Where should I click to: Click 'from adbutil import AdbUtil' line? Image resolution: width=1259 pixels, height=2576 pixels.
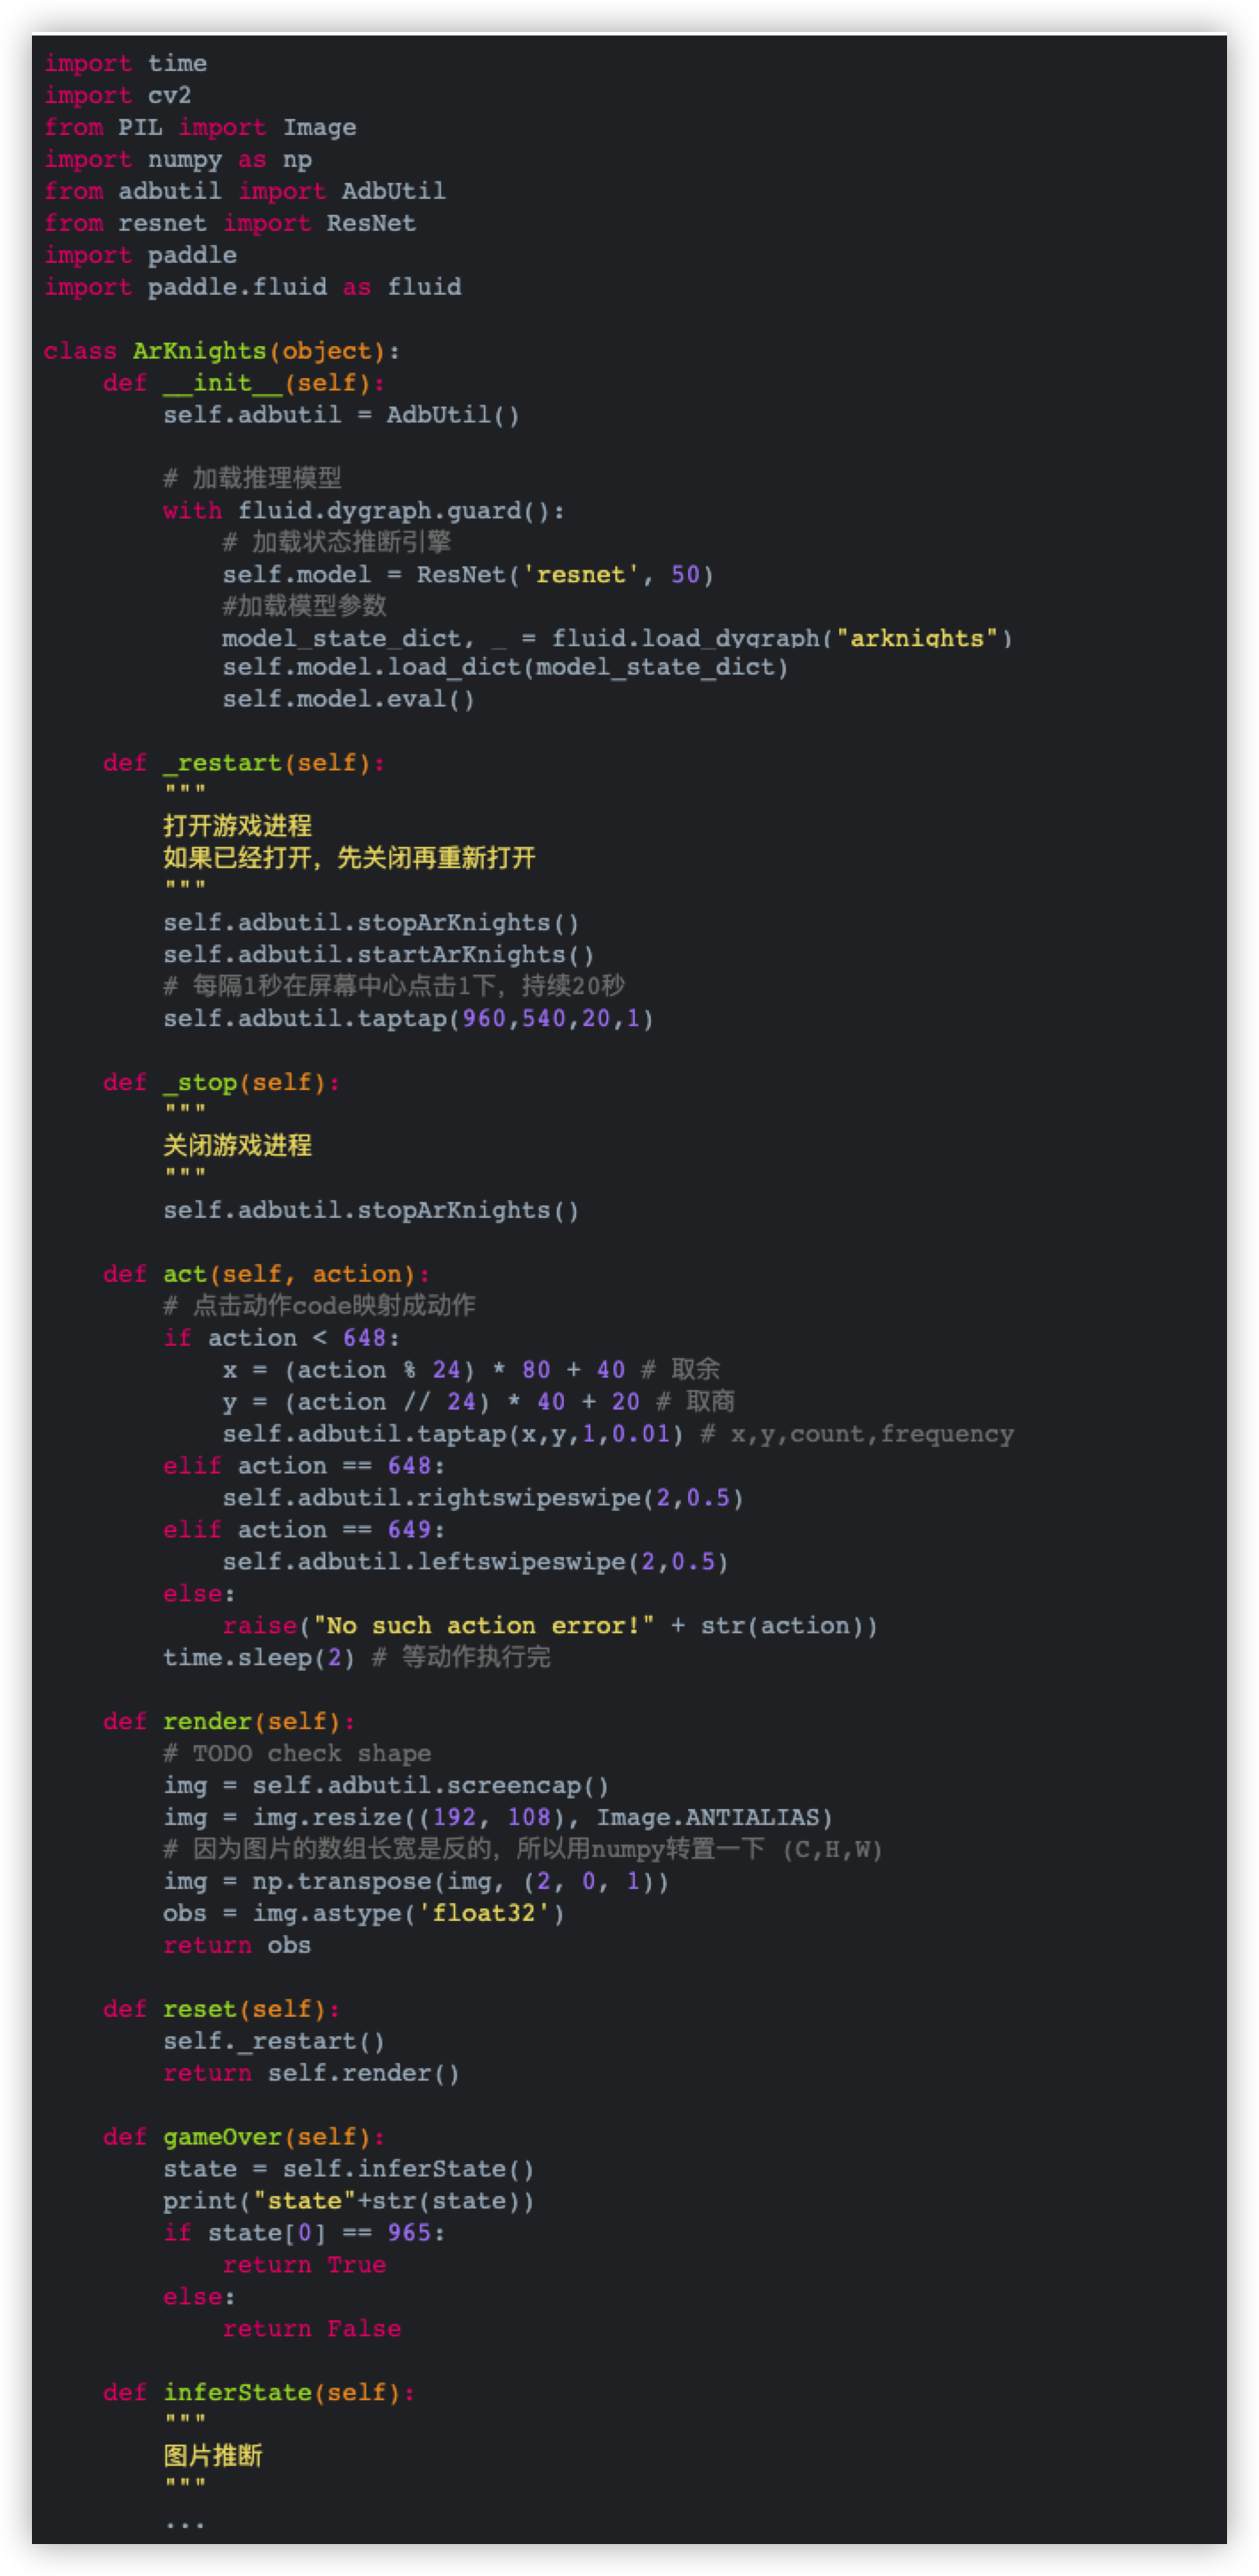pos(245,191)
